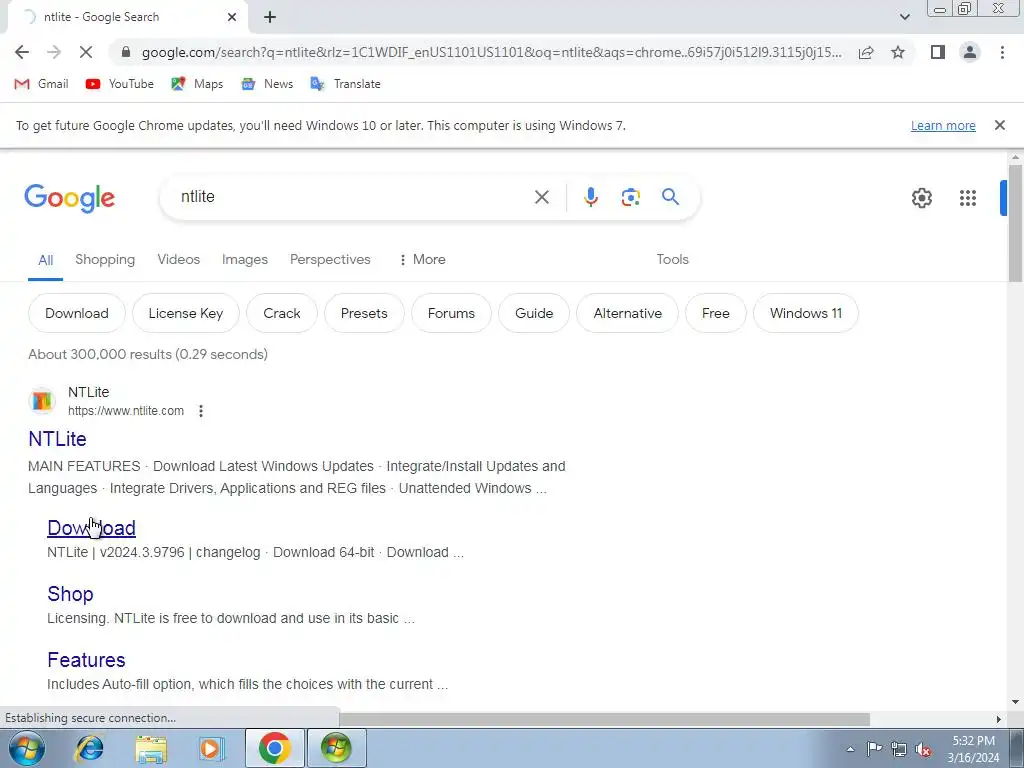Screen dimensions: 1024x768
Task: Submit search with magnifier icon
Action: (x=670, y=197)
